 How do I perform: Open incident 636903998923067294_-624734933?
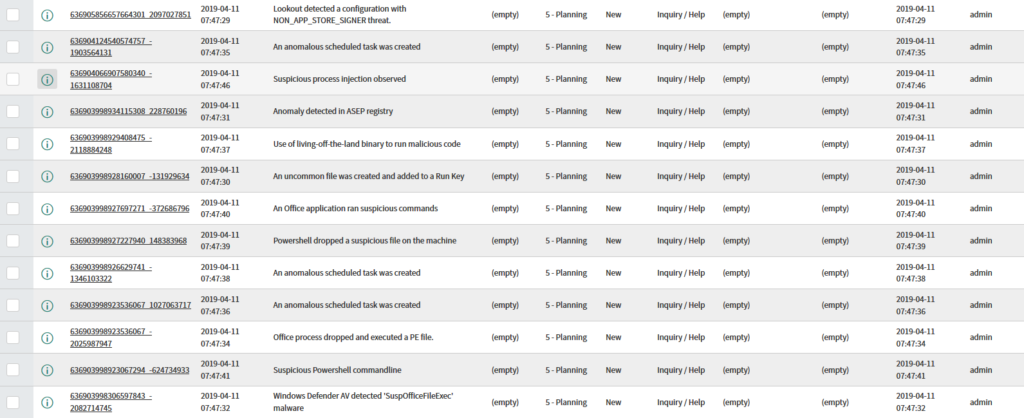click(130, 370)
